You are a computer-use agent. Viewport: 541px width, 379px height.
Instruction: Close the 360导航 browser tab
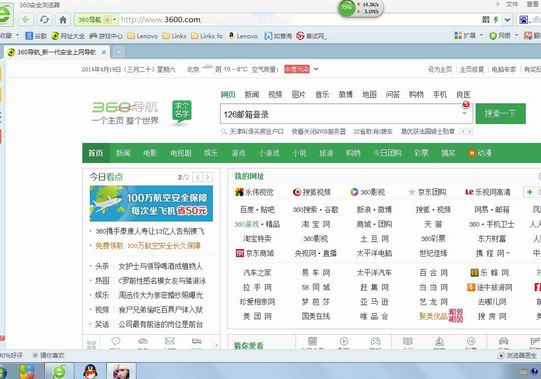coord(104,52)
